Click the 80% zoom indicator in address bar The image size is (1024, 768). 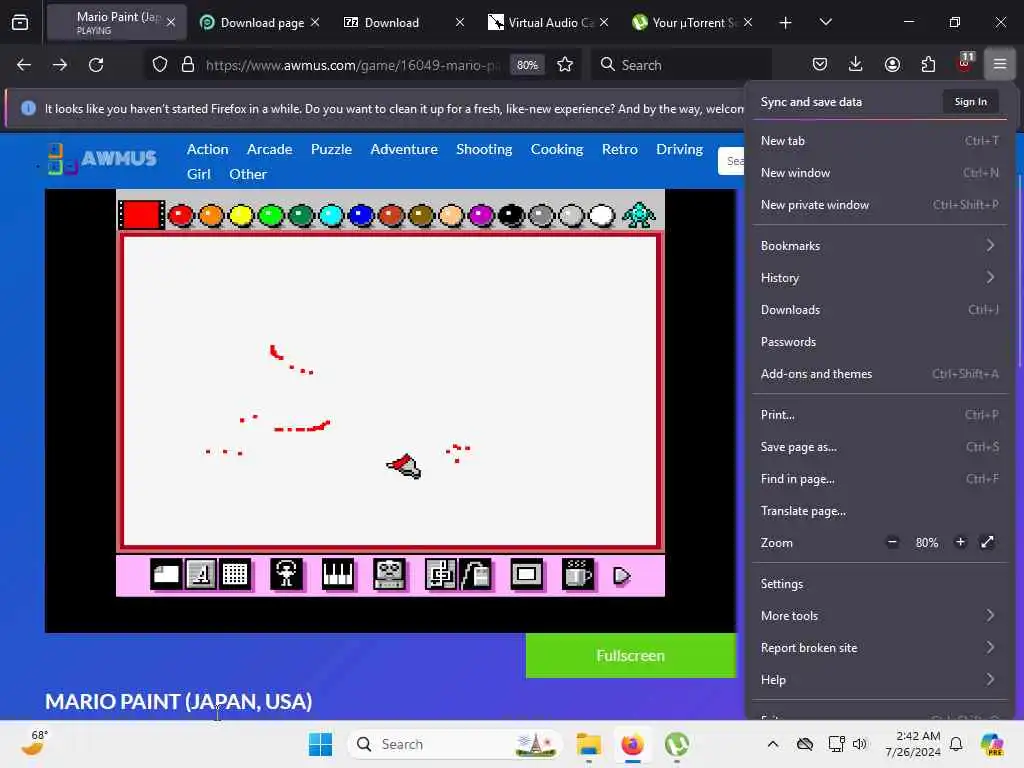(x=527, y=65)
